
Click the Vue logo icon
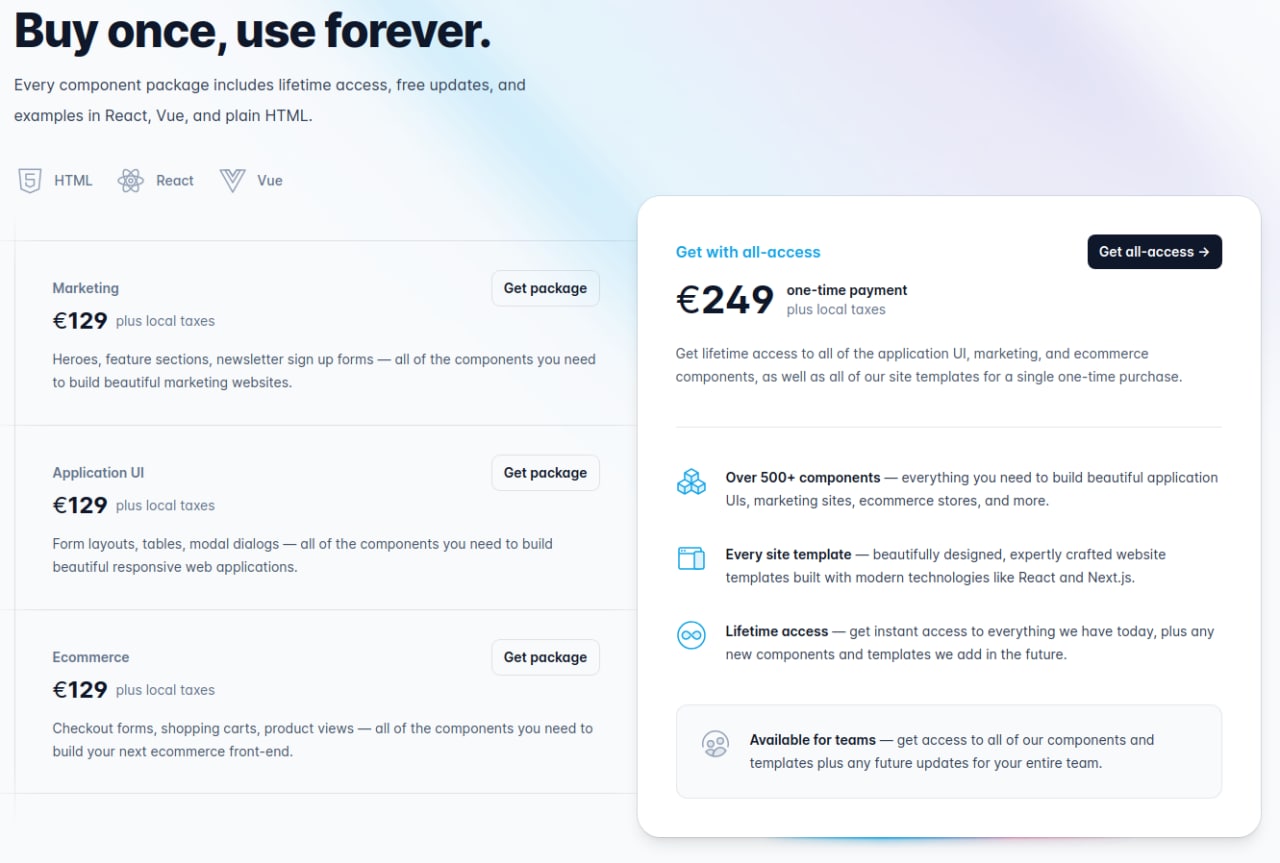tap(232, 181)
